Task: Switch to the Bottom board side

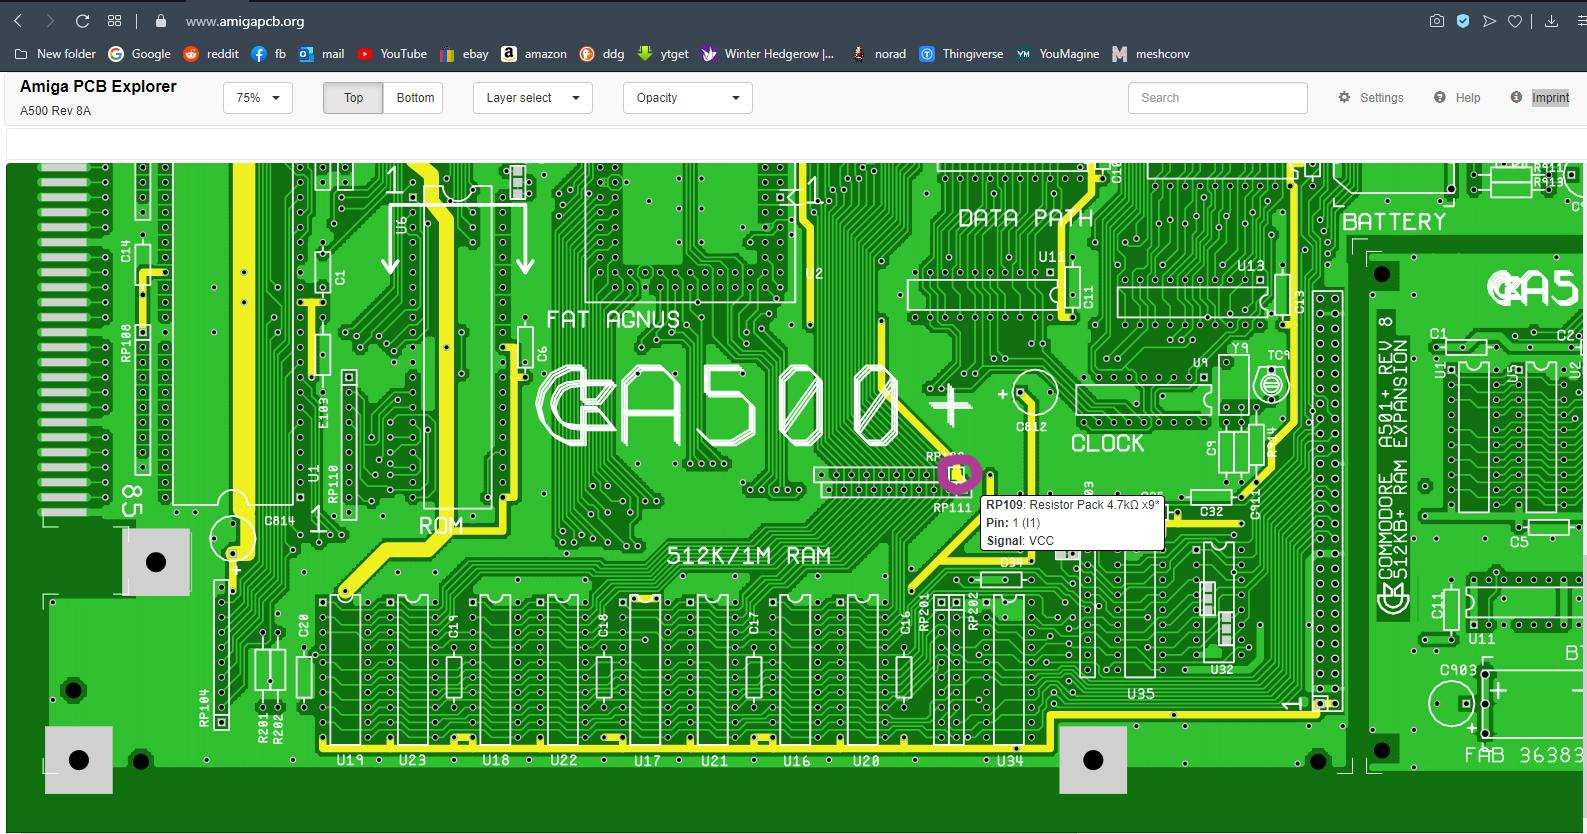Action: [x=415, y=98]
